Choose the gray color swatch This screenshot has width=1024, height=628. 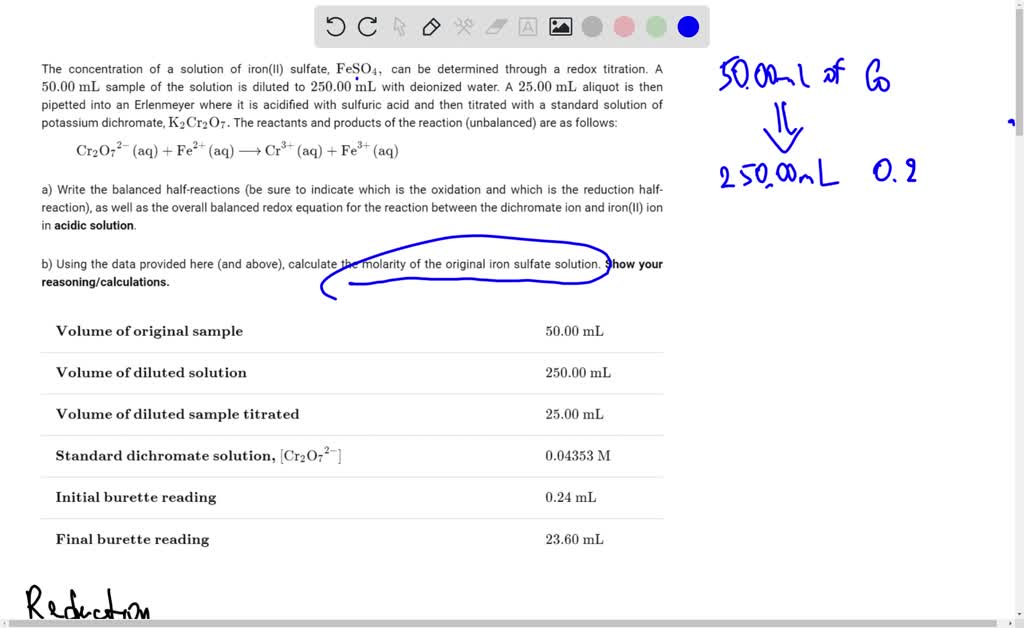(x=592, y=27)
